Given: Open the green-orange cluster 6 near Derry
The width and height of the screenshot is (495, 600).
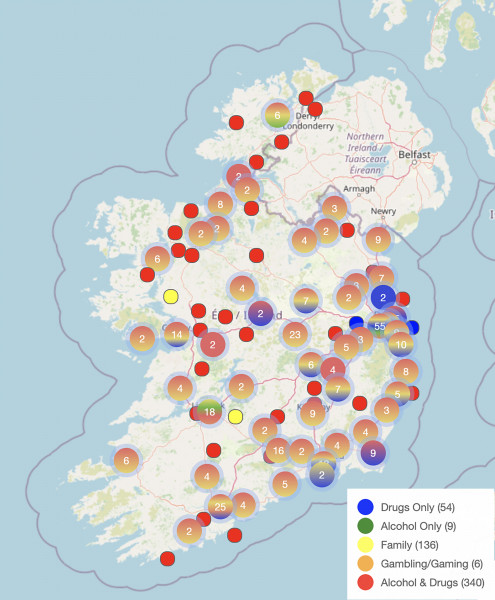Looking at the screenshot, I should [277, 115].
